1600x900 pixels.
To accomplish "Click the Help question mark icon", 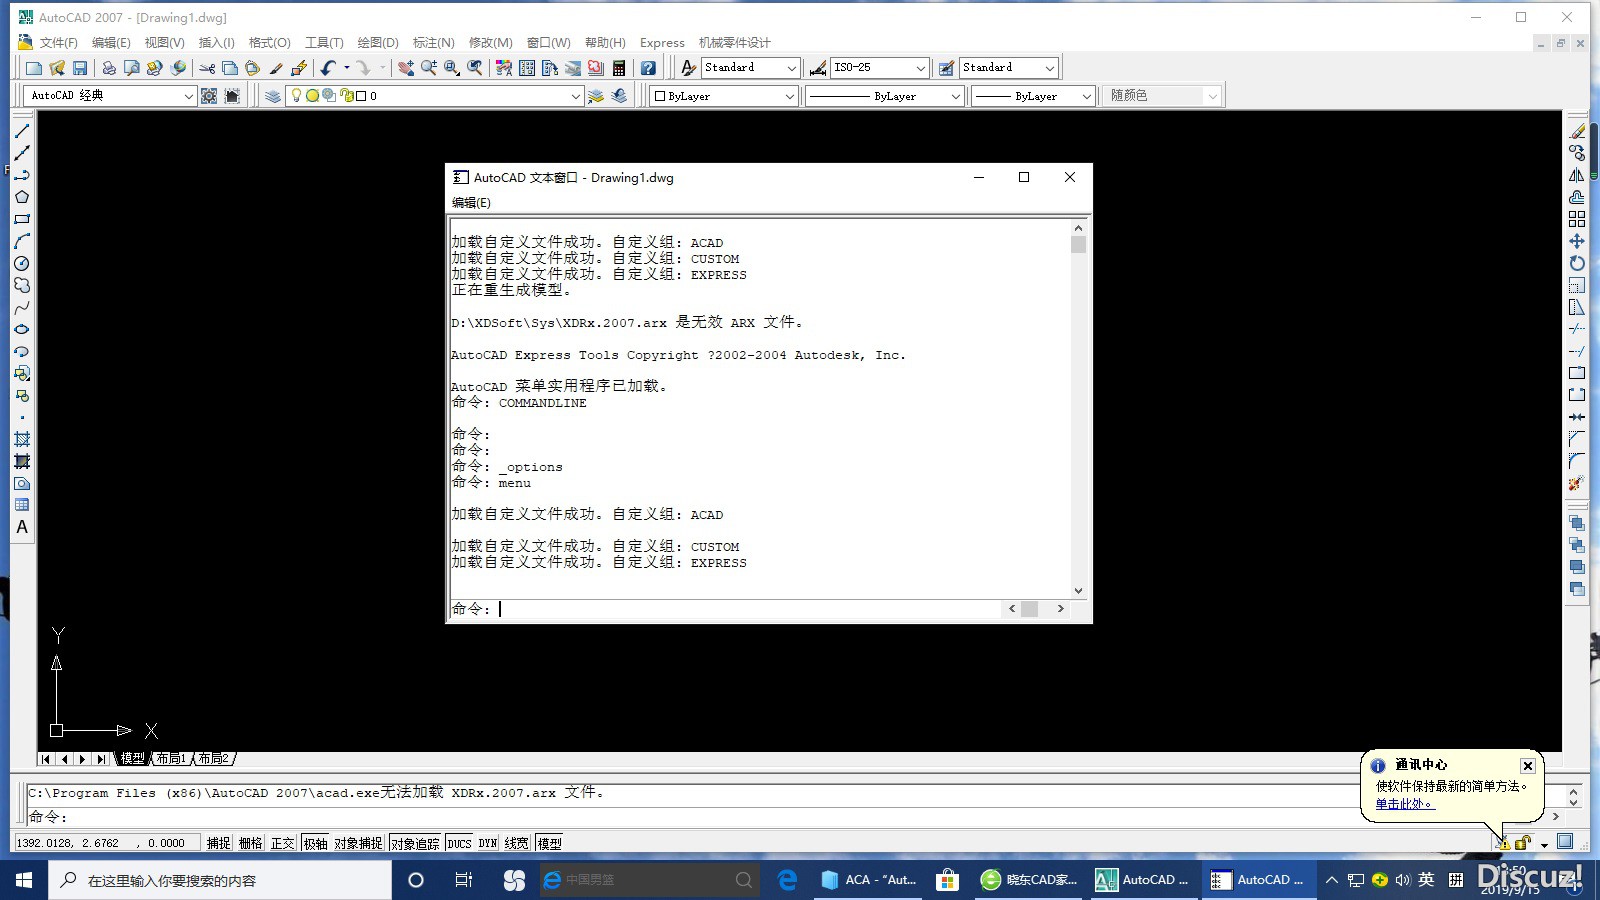I will [648, 68].
